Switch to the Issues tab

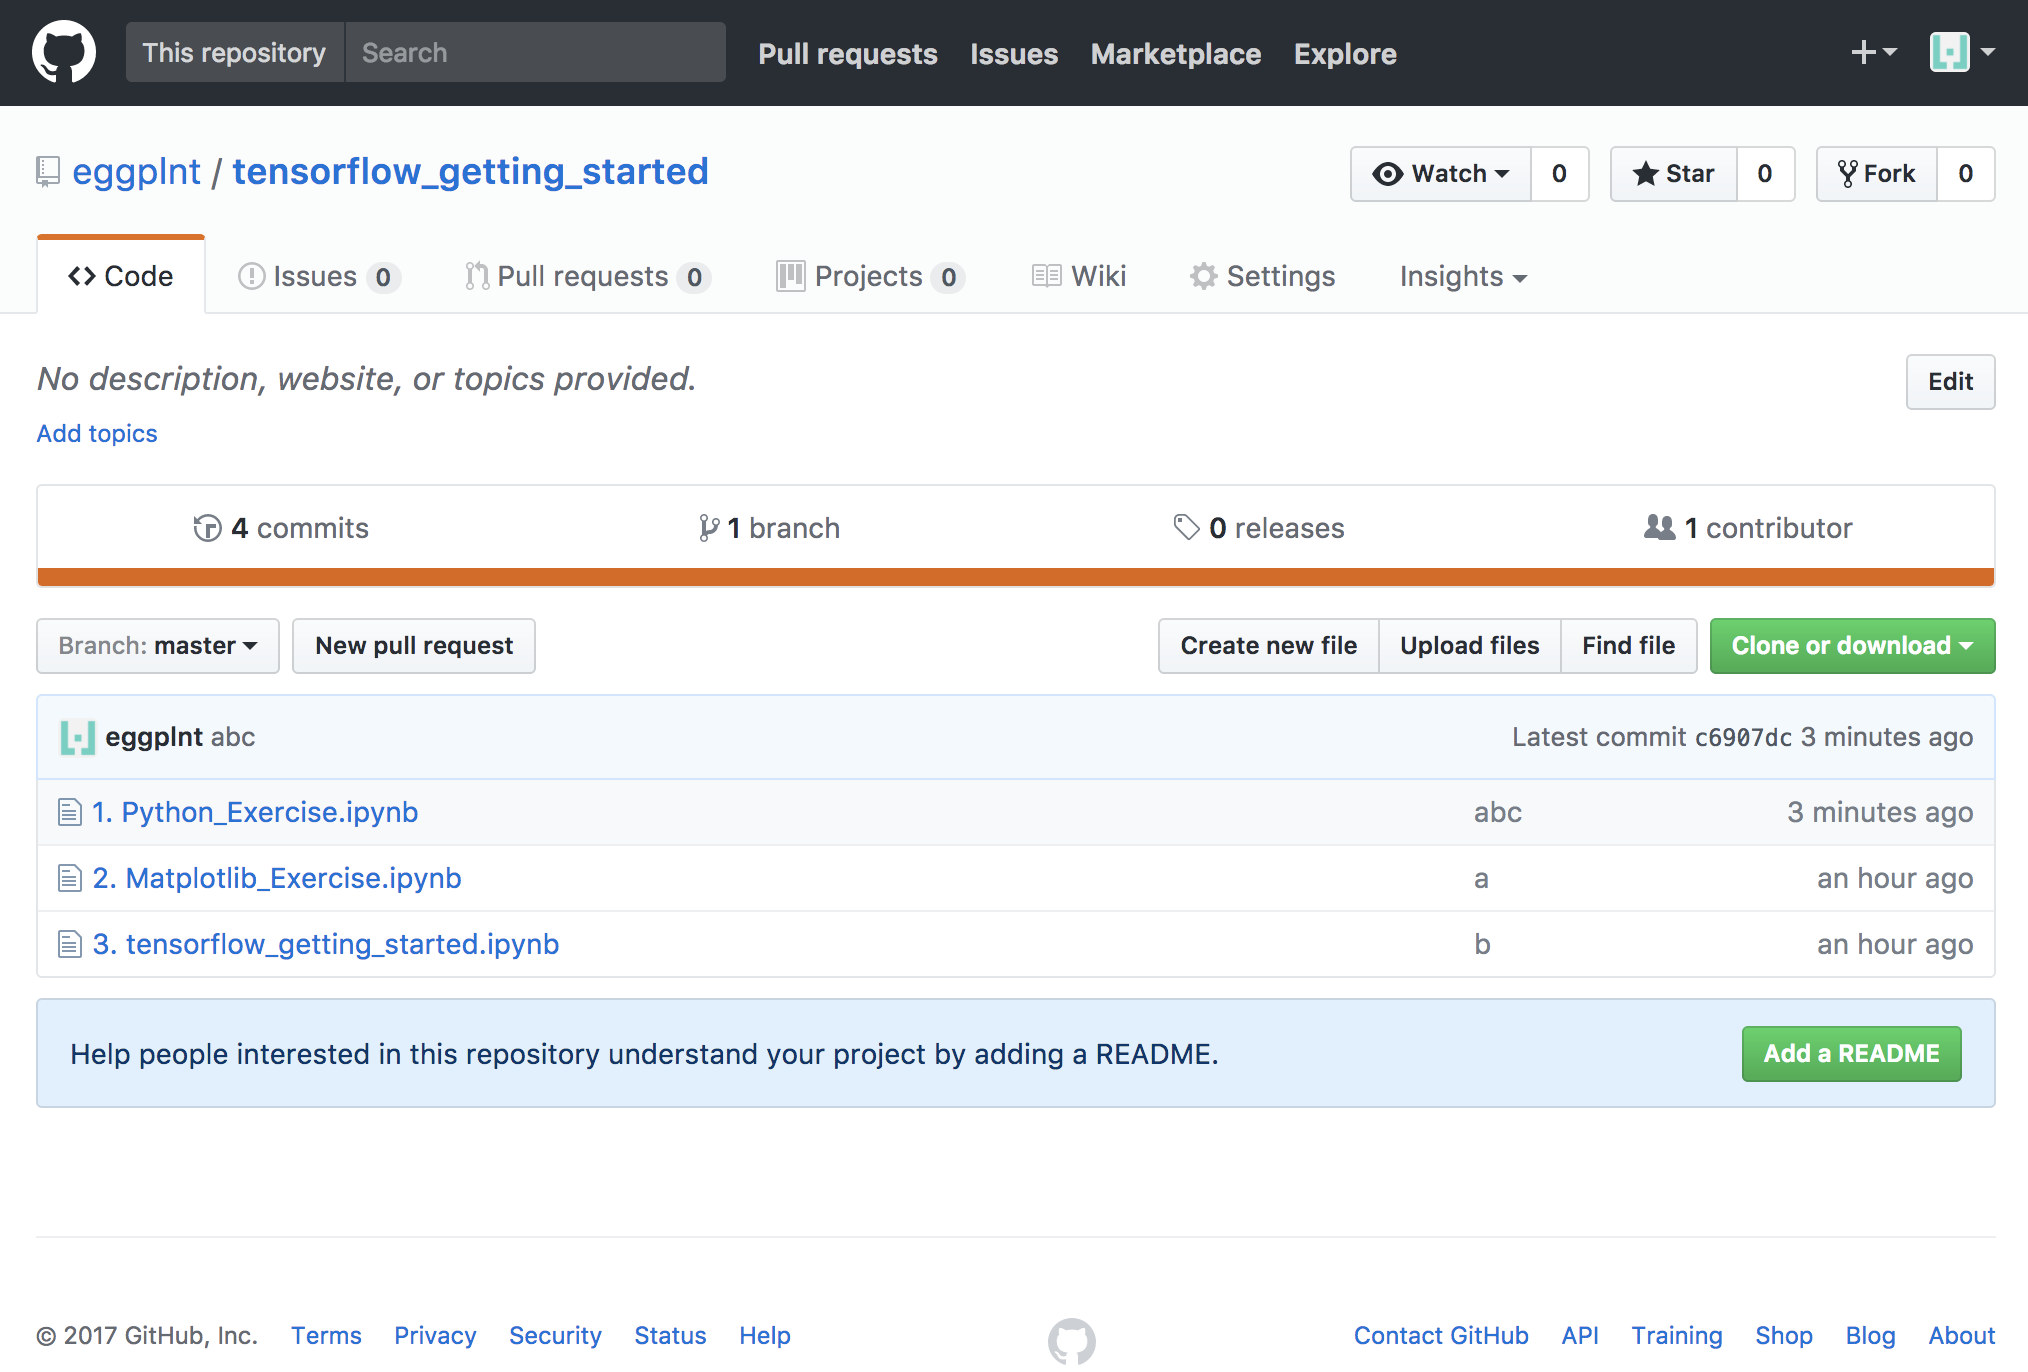pyautogui.click(x=319, y=276)
